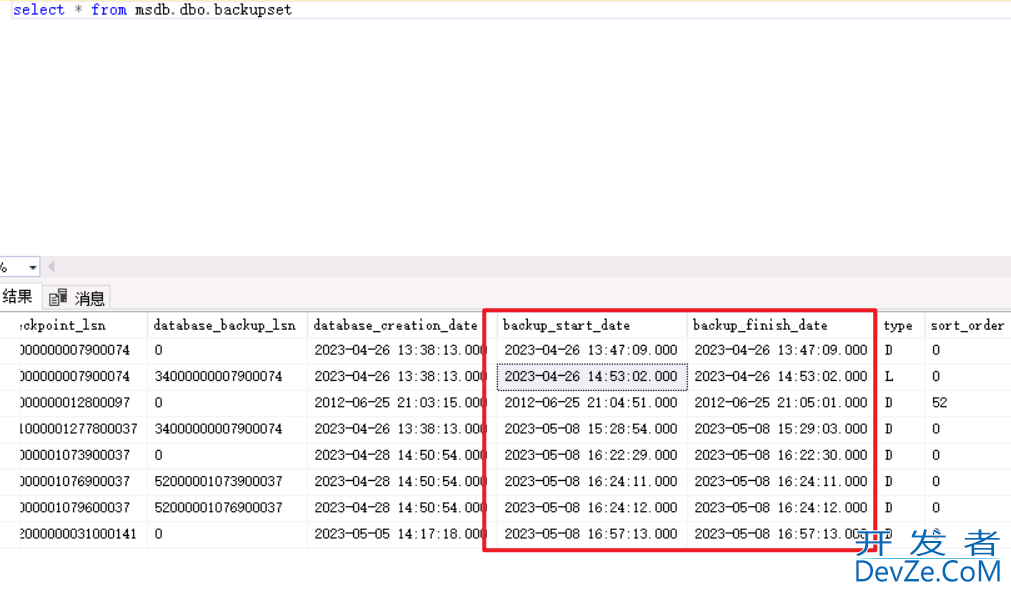Select backup_finish_date cell 2023-05-08 15:29:03.000
The width and height of the screenshot is (1011, 593).
pos(780,429)
